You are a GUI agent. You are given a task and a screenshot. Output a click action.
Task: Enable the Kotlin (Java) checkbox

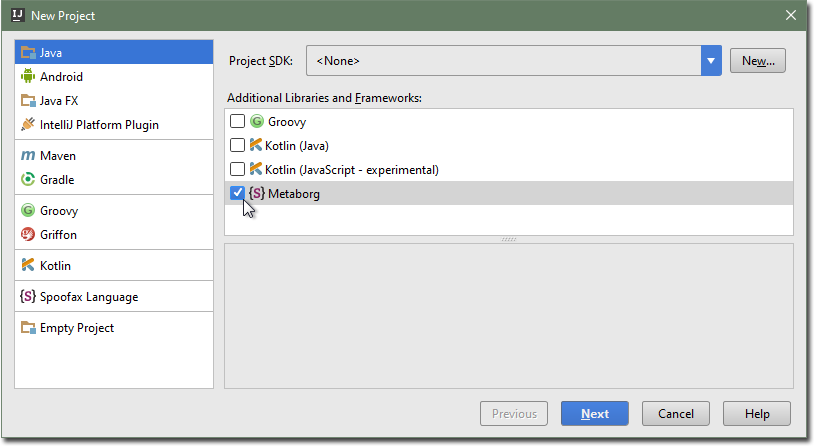[237, 145]
